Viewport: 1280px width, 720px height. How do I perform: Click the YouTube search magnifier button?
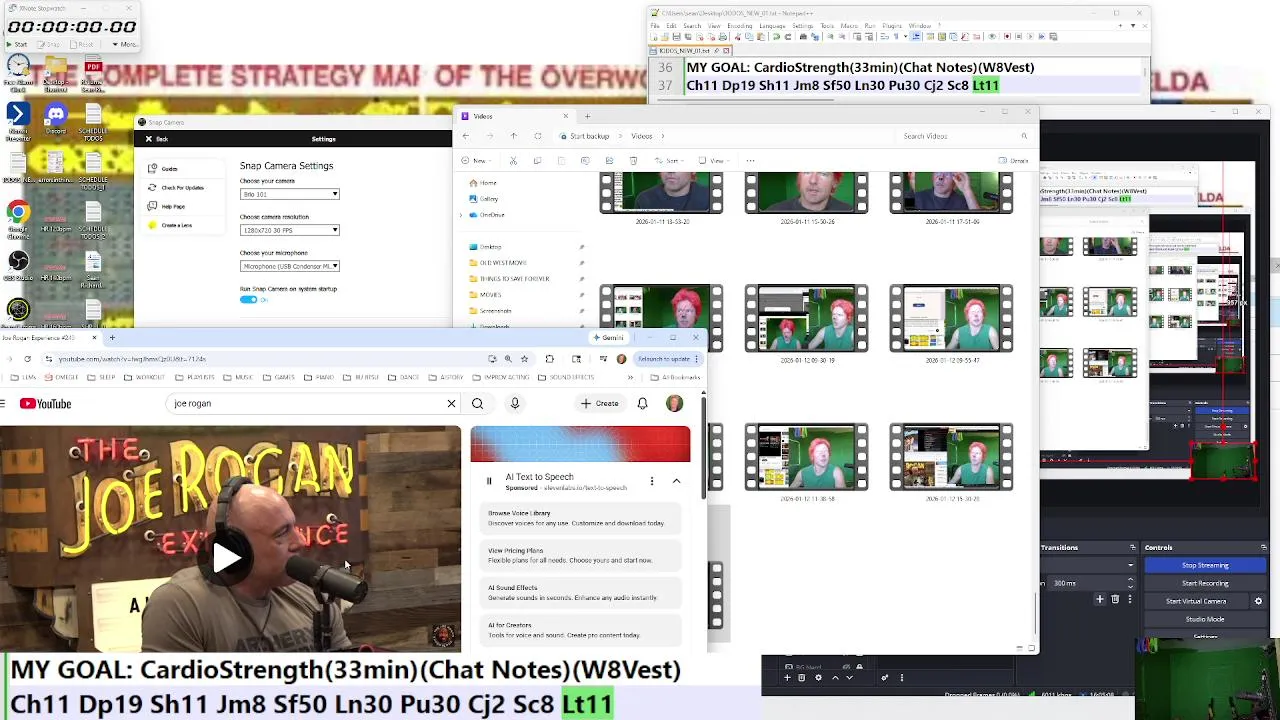coord(477,404)
